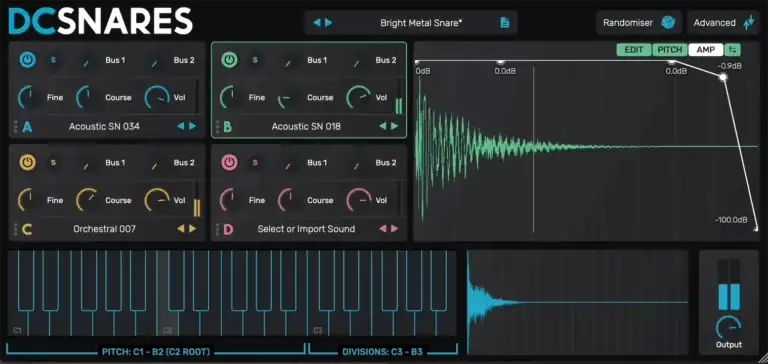Click layer D Course pitch knob
The width and height of the screenshot is (768, 364).
coord(289,200)
